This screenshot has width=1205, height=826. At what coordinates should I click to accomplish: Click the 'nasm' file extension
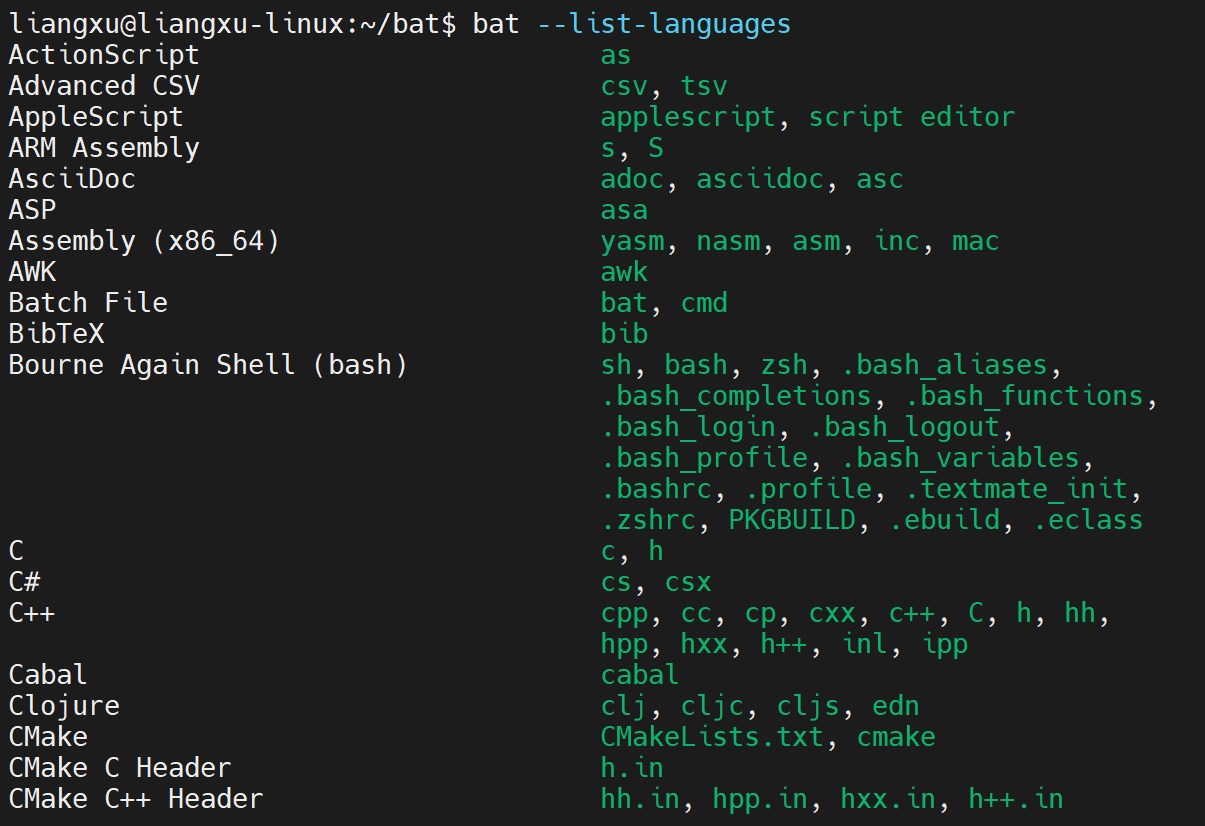[728, 241]
